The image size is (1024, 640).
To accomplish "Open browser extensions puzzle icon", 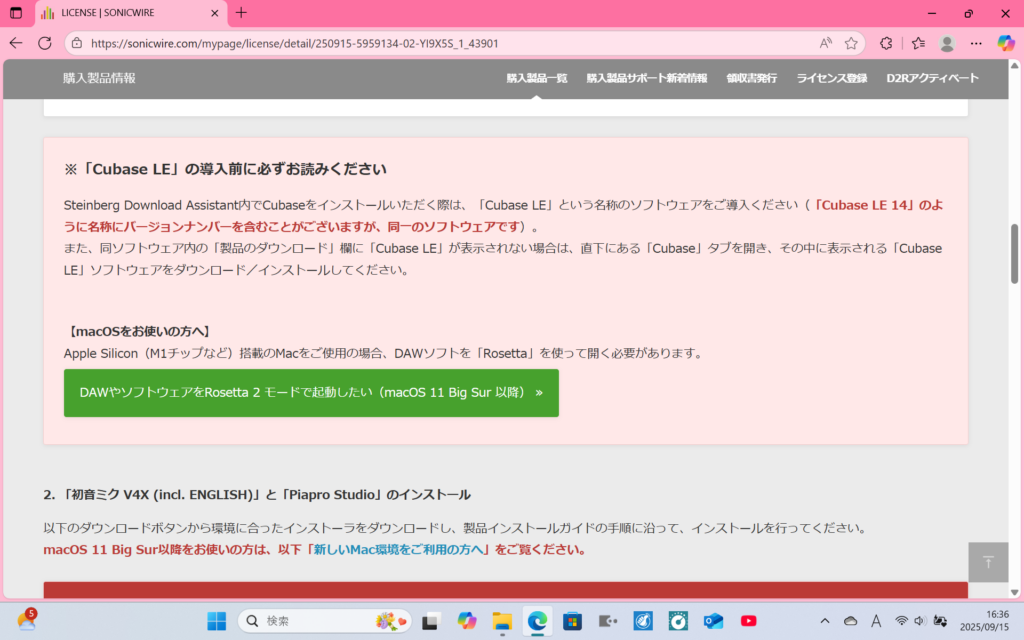I will click(x=886, y=43).
